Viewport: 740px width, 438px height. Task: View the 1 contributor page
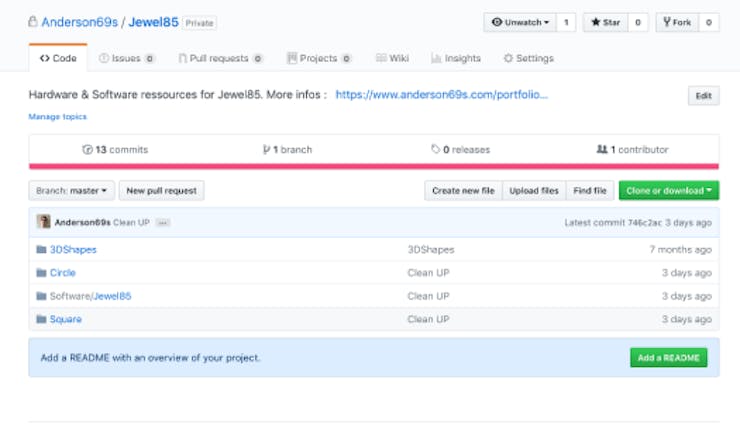[x=632, y=150]
